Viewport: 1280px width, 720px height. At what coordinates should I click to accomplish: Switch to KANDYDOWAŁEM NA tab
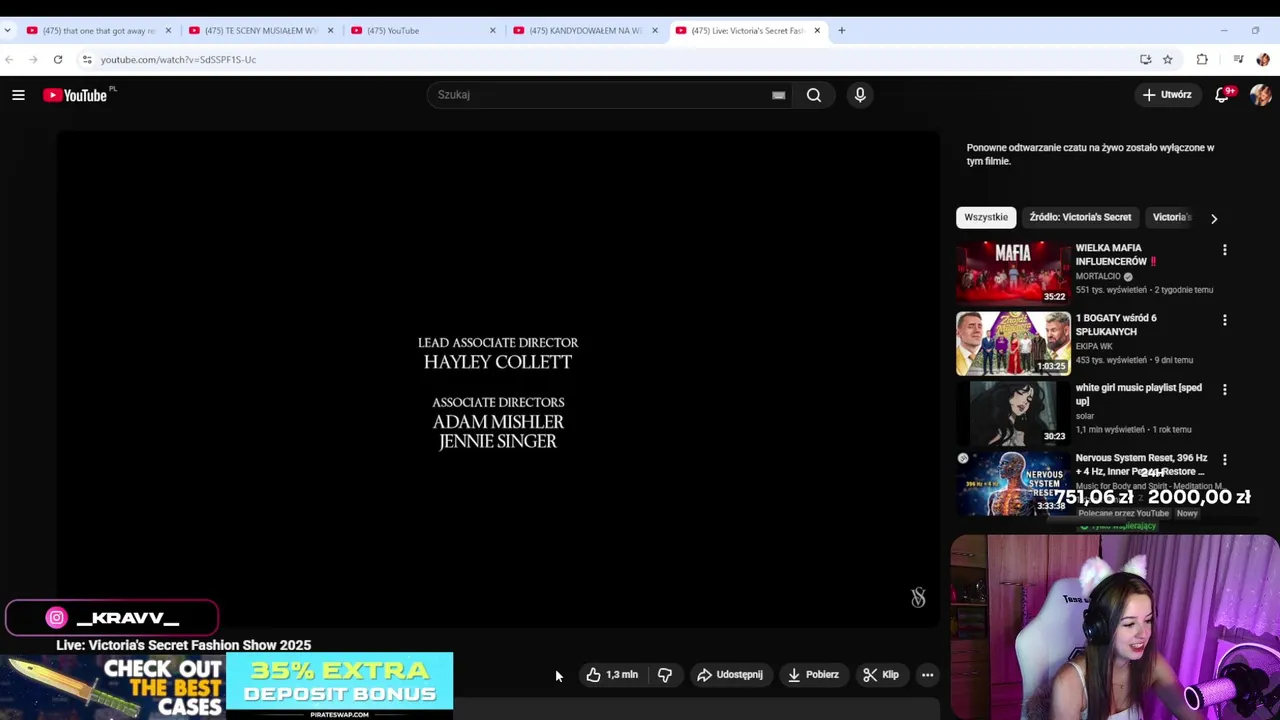pos(585,31)
